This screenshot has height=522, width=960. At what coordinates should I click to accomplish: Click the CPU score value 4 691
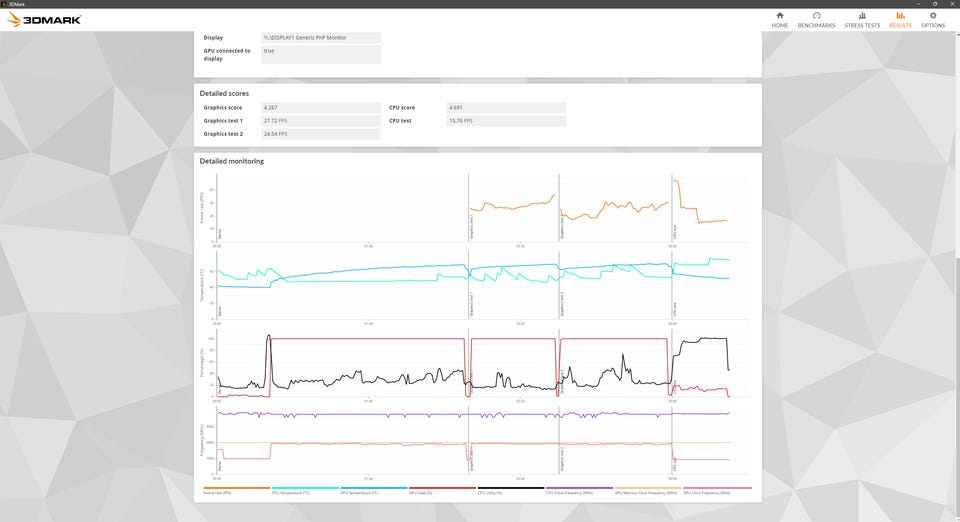coord(506,108)
